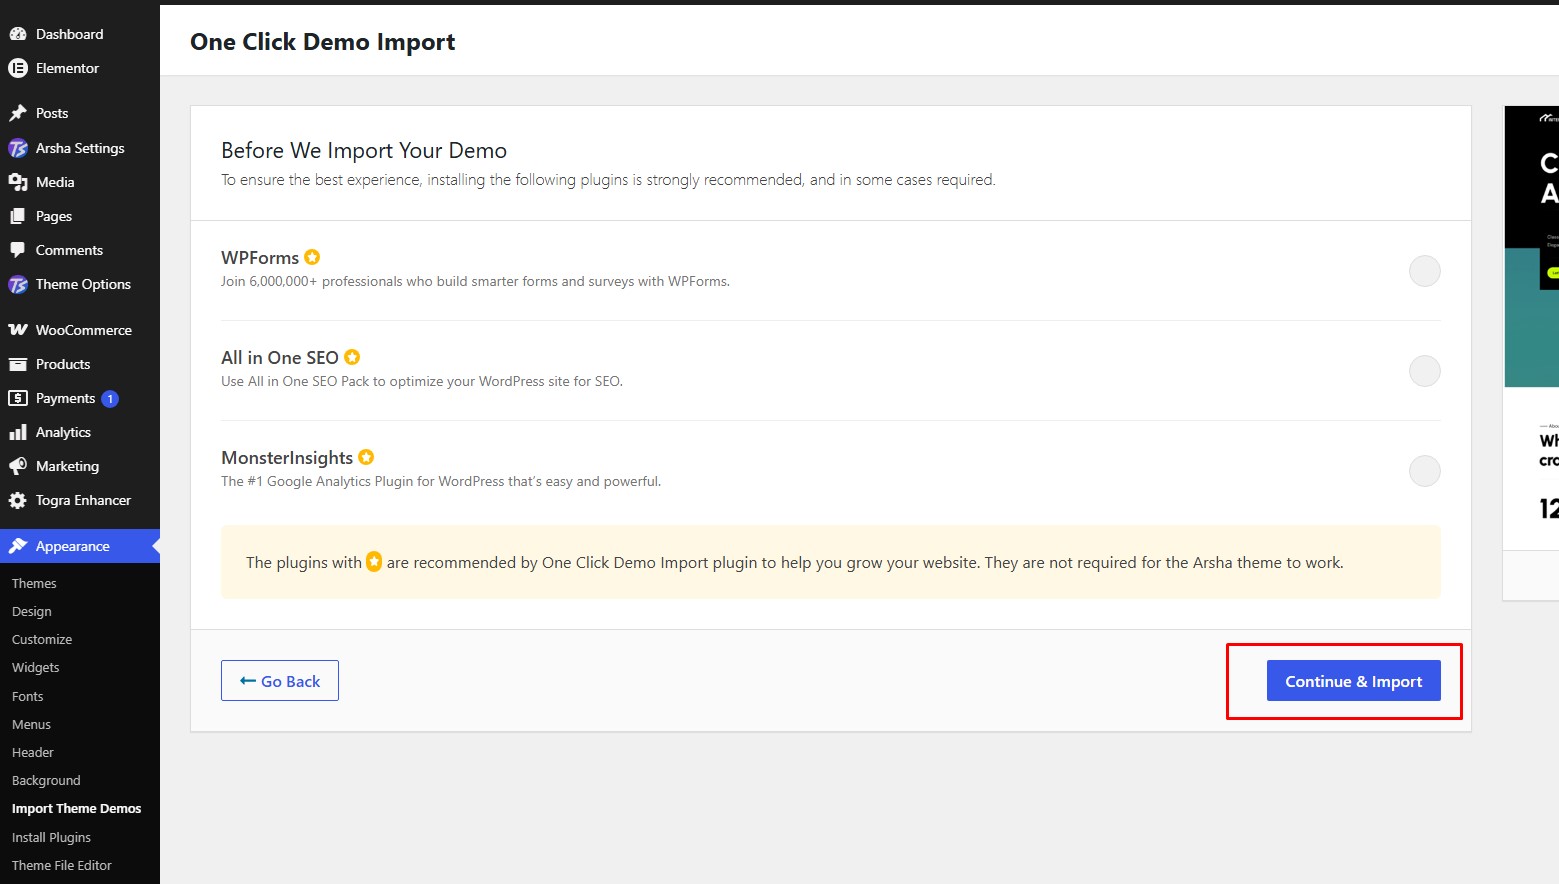Click the Arsha Settings icon

pyautogui.click(x=18, y=148)
